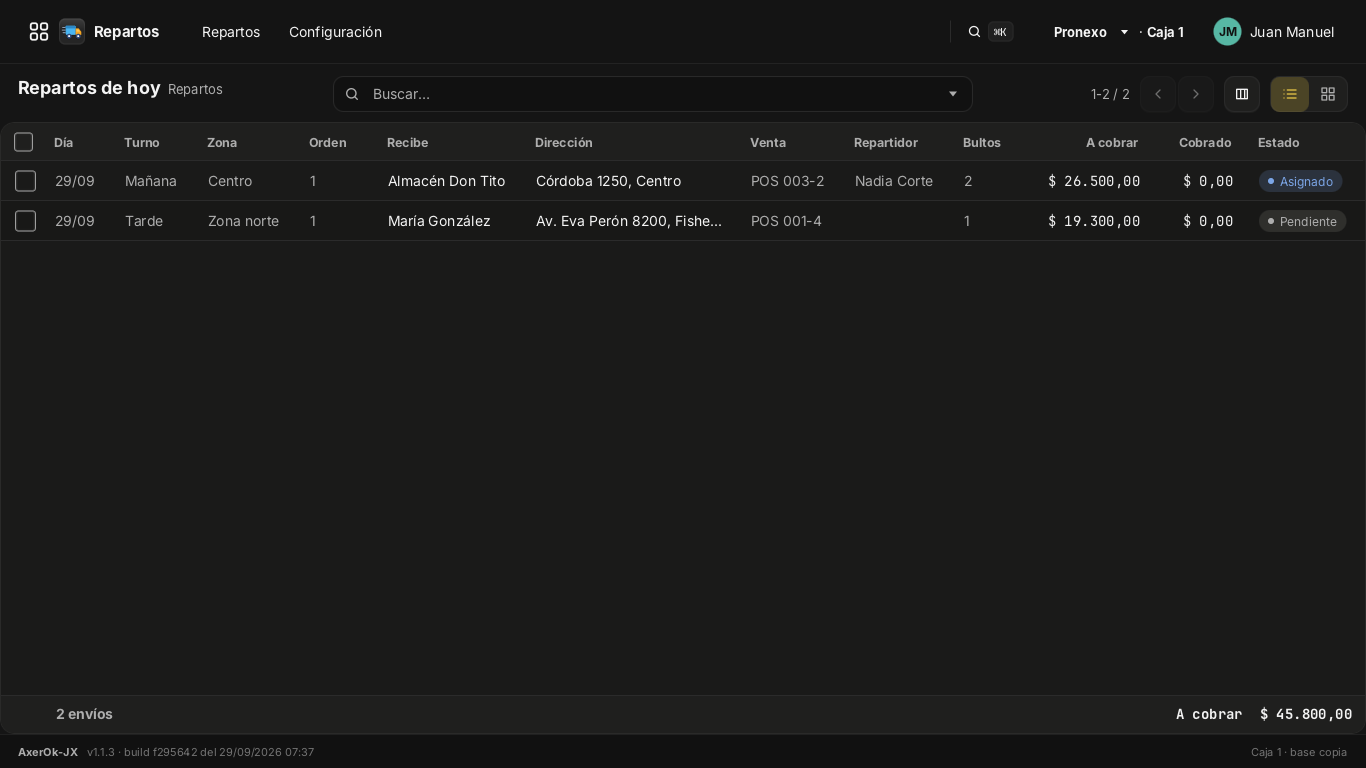
Task: Sort by the Estado column header
Action: click(x=1278, y=142)
